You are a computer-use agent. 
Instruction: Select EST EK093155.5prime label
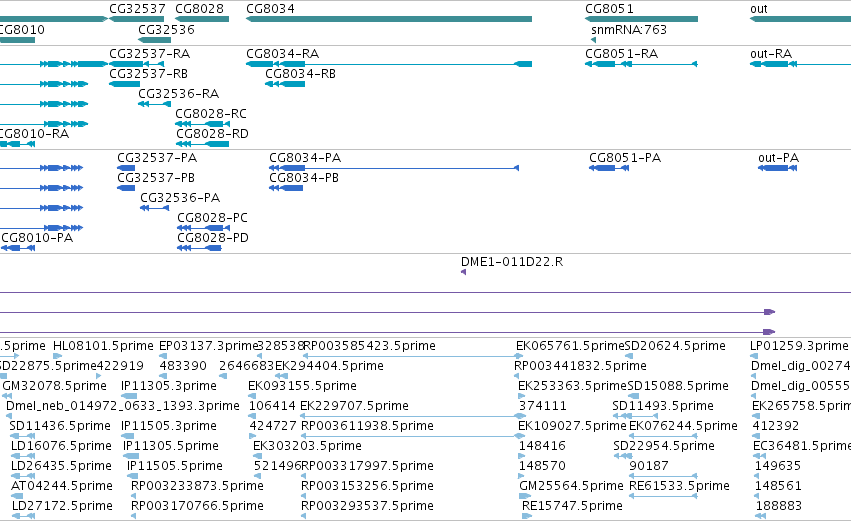[302, 386]
